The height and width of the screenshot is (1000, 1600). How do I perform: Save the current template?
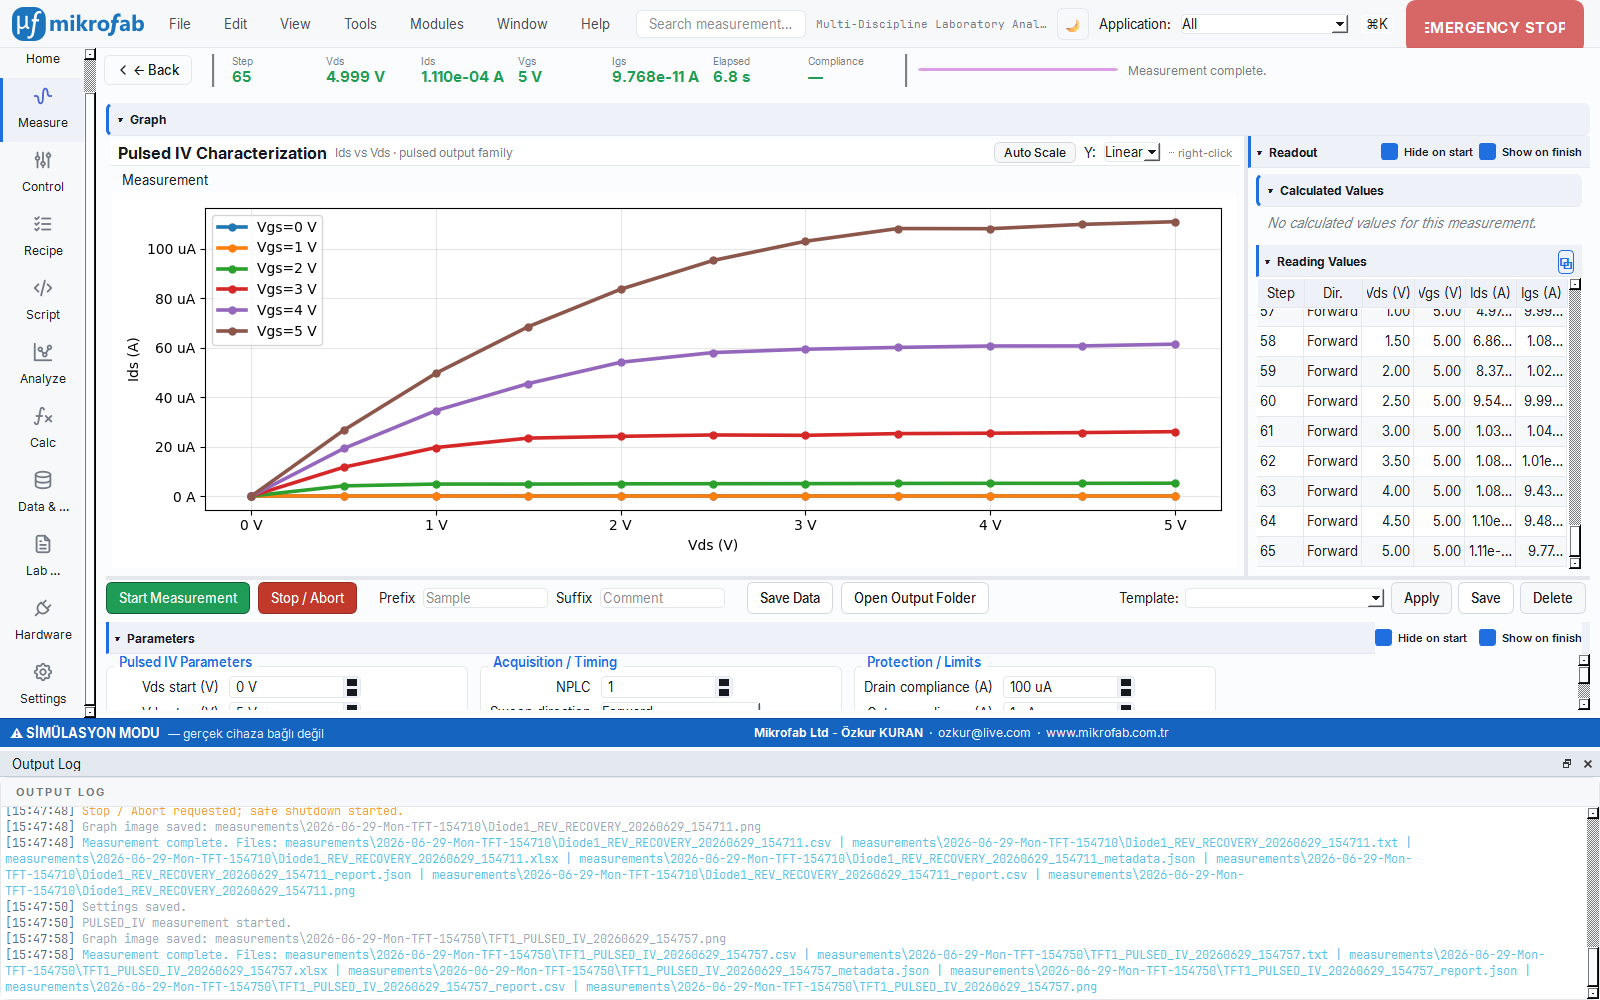click(x=1486, y=598)
